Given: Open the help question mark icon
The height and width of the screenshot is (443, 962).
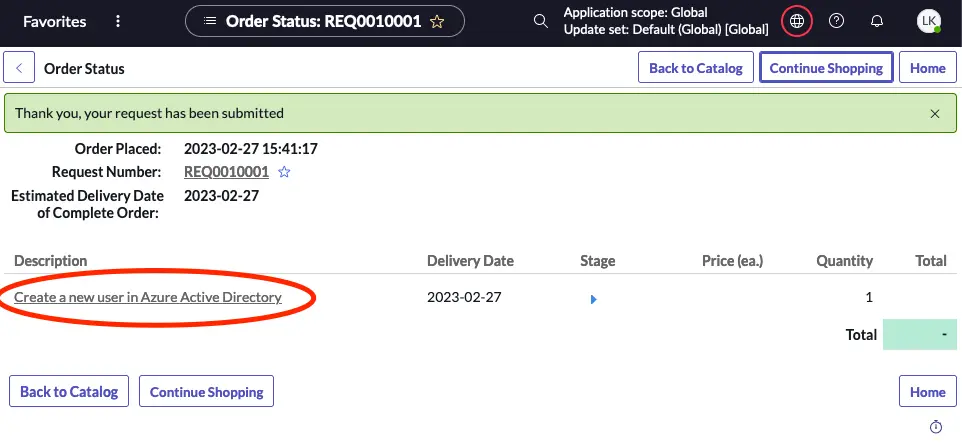Looking at the screenshot, I should 836,21.
